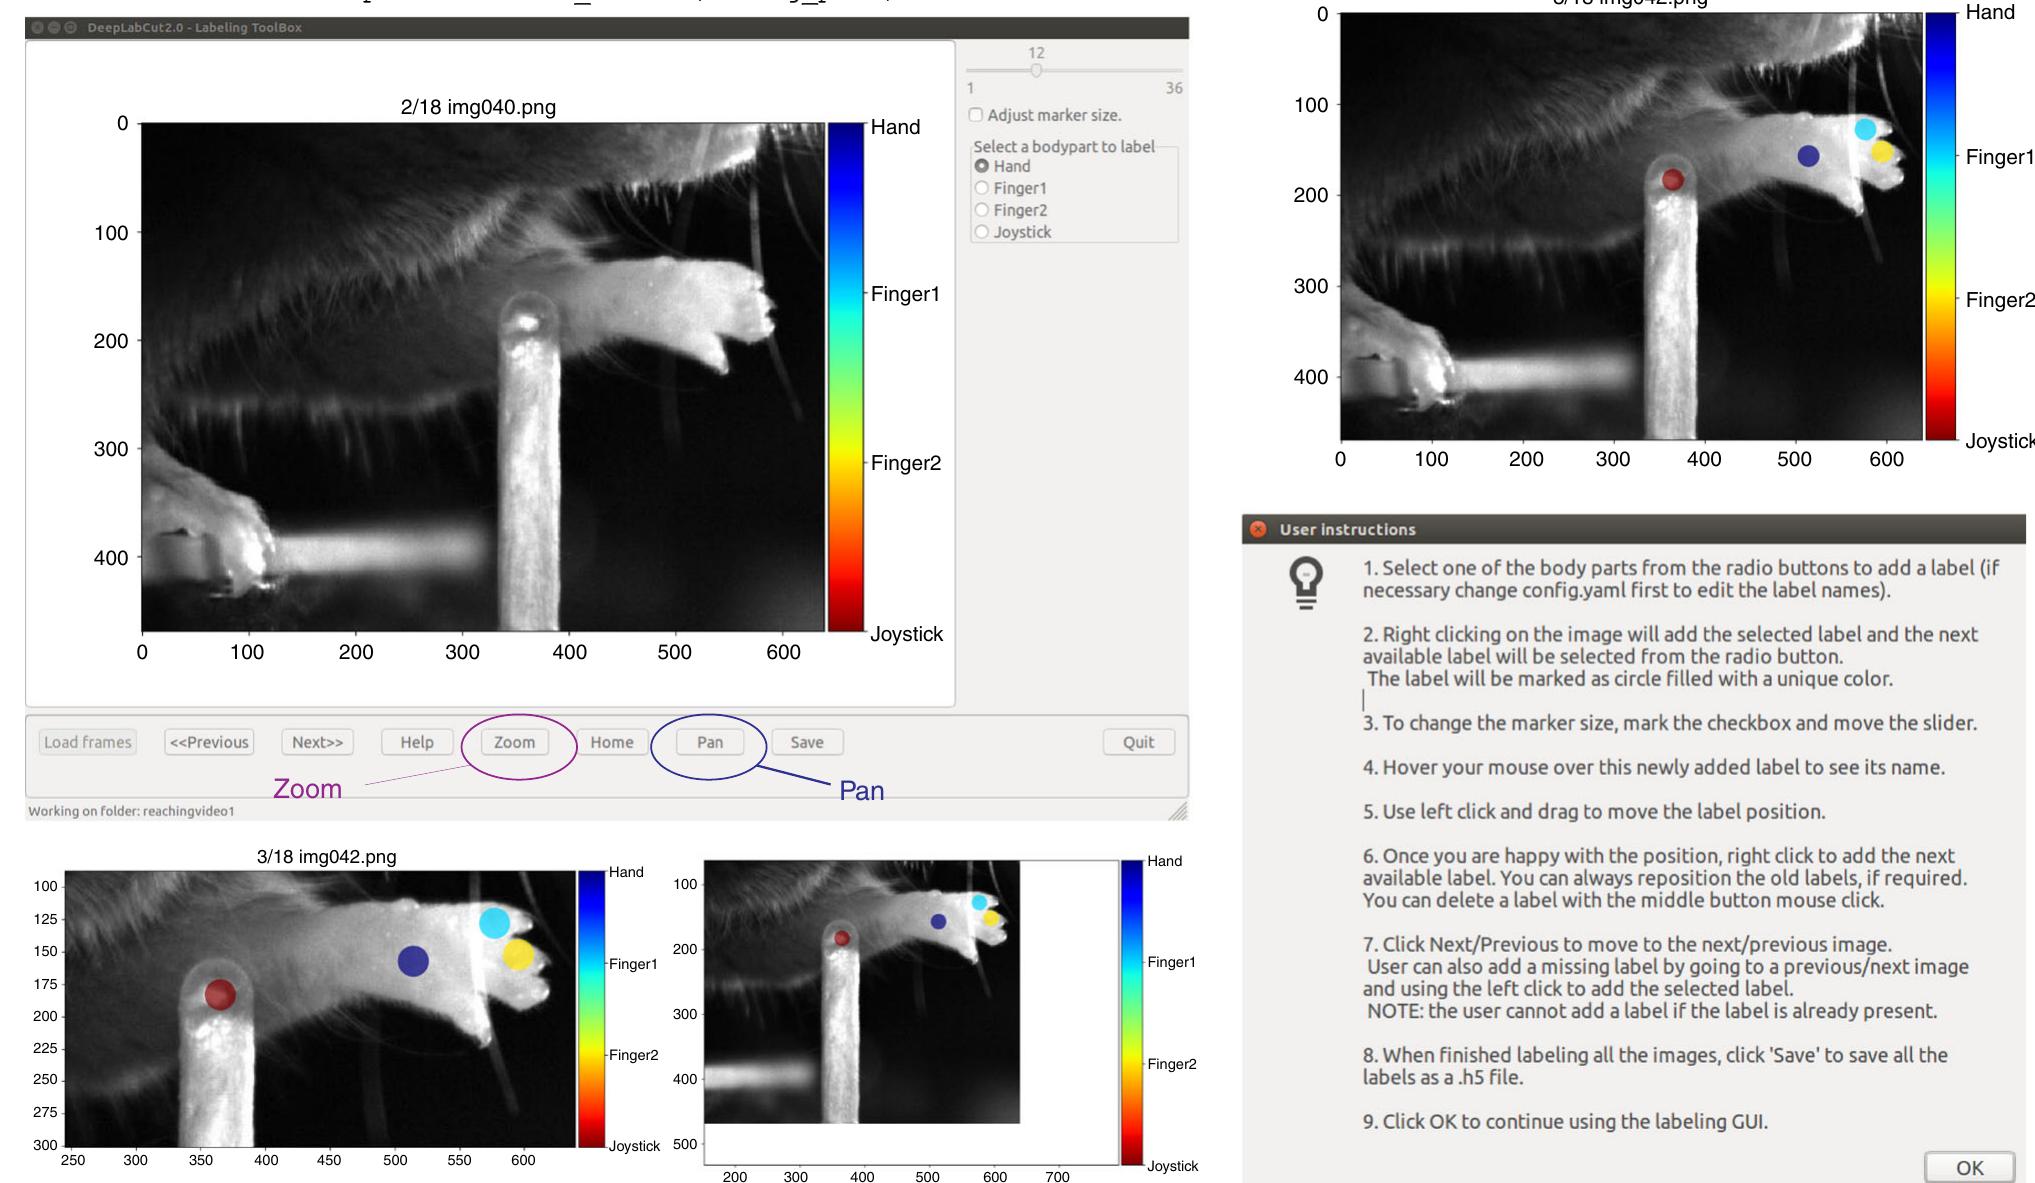This screenshot has width=2035, height=1183.
Task: Click the lightbulb icon in instructions dialog
Action: pos(1306,583)
